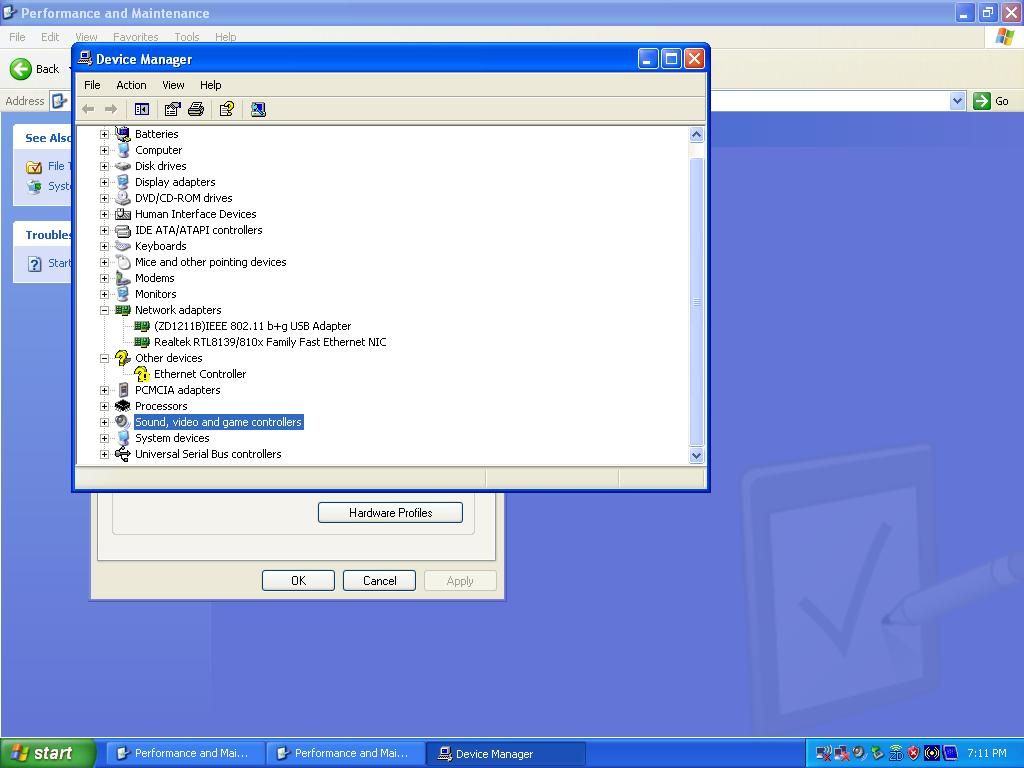Click the Modems category icon
Viewport: 1024px width, 768px height.
[123, 278]
